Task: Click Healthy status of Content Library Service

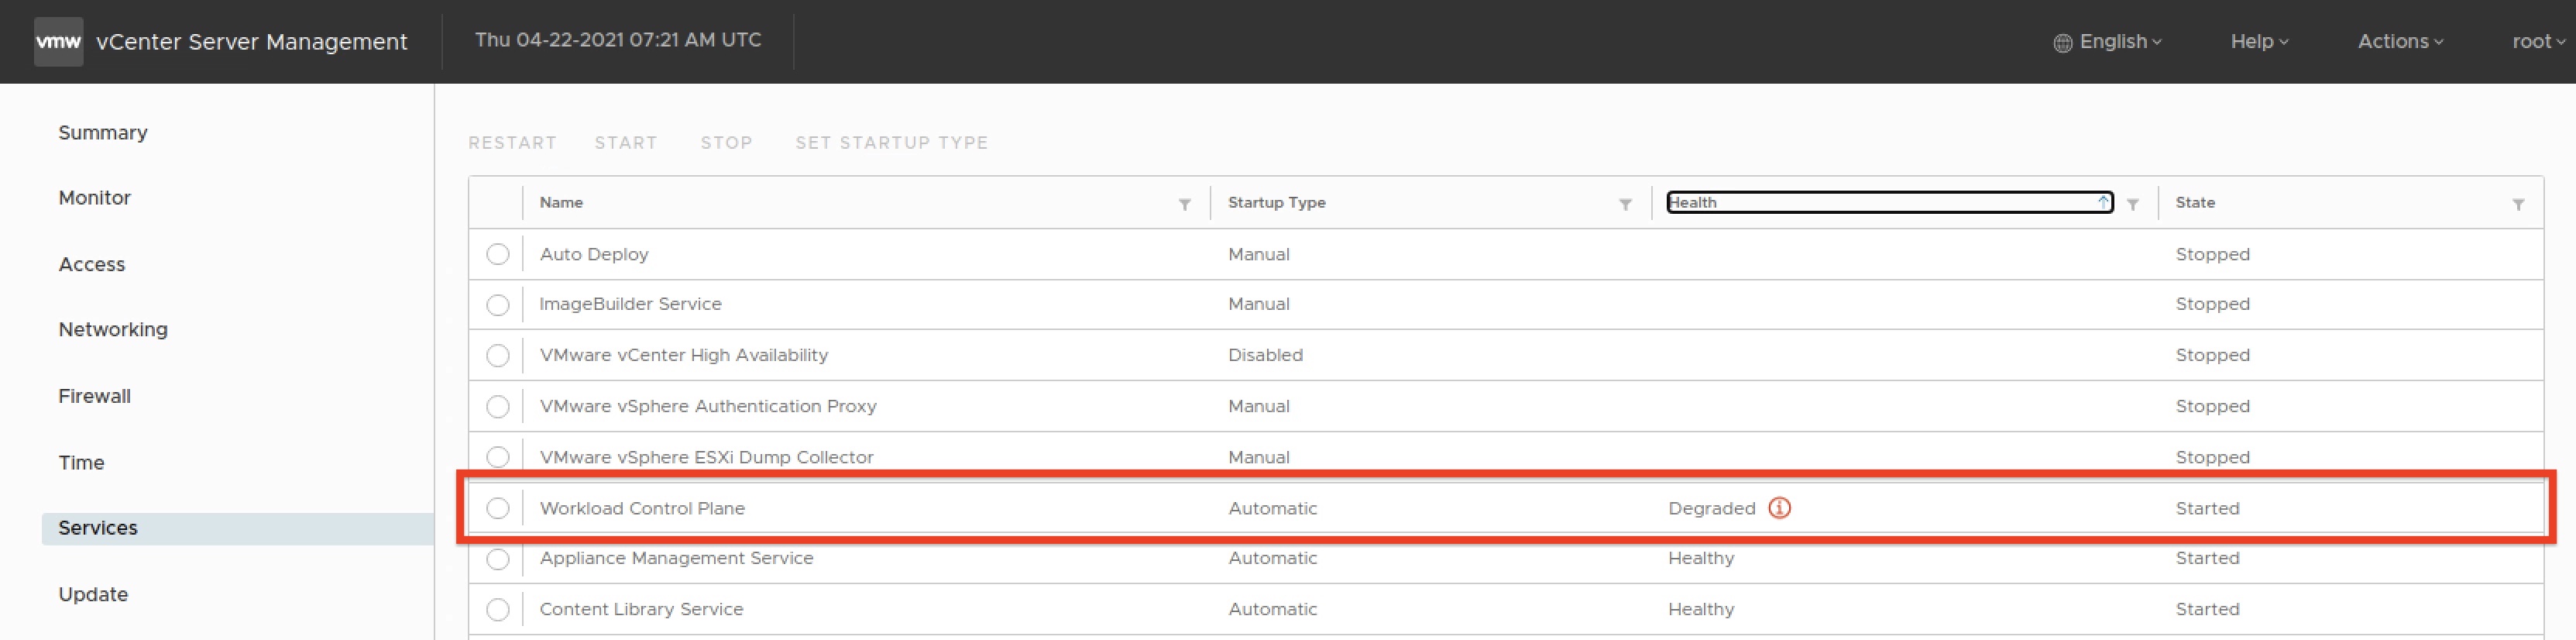Action: tap(1701, 609)
